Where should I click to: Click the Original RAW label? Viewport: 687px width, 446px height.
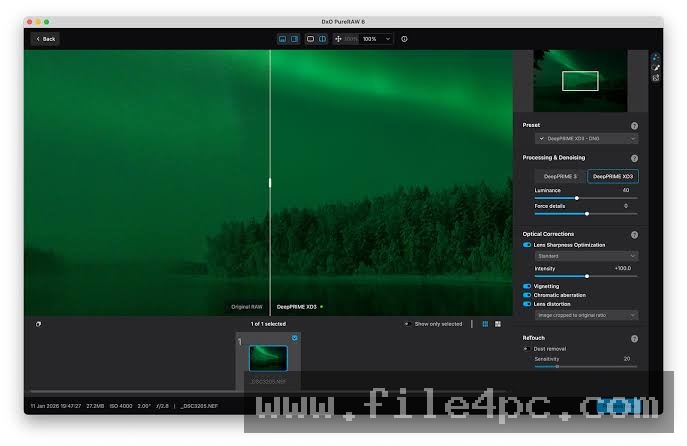[247, 307]
